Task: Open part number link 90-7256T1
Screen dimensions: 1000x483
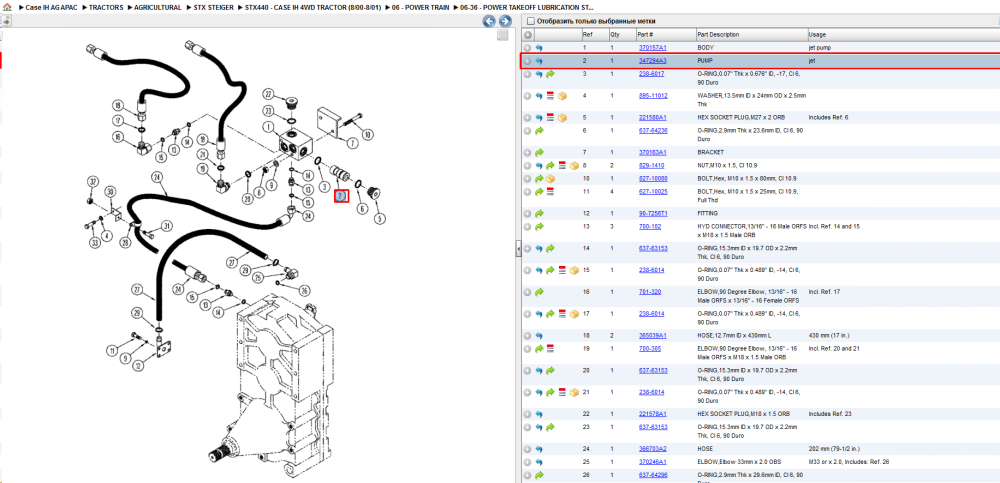Action: (x=653, y=213)
